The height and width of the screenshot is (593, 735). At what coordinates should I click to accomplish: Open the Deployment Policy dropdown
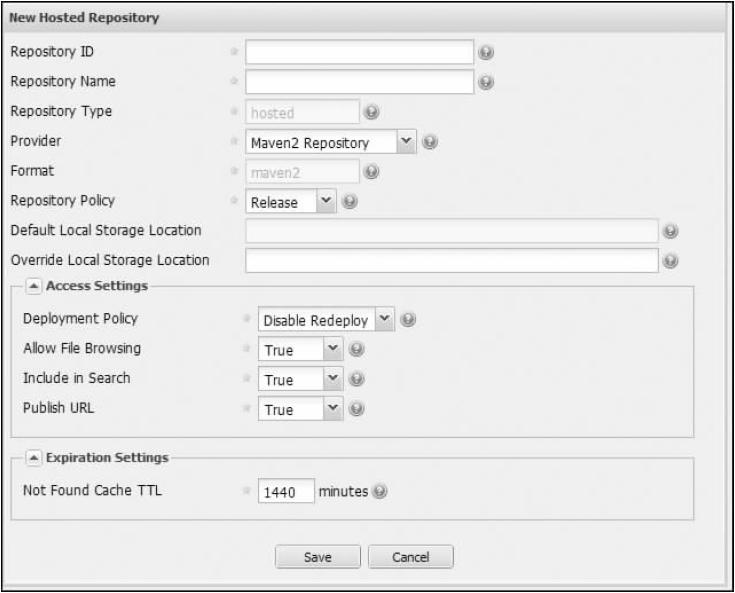pyautogui.click(x=386, y=320)
